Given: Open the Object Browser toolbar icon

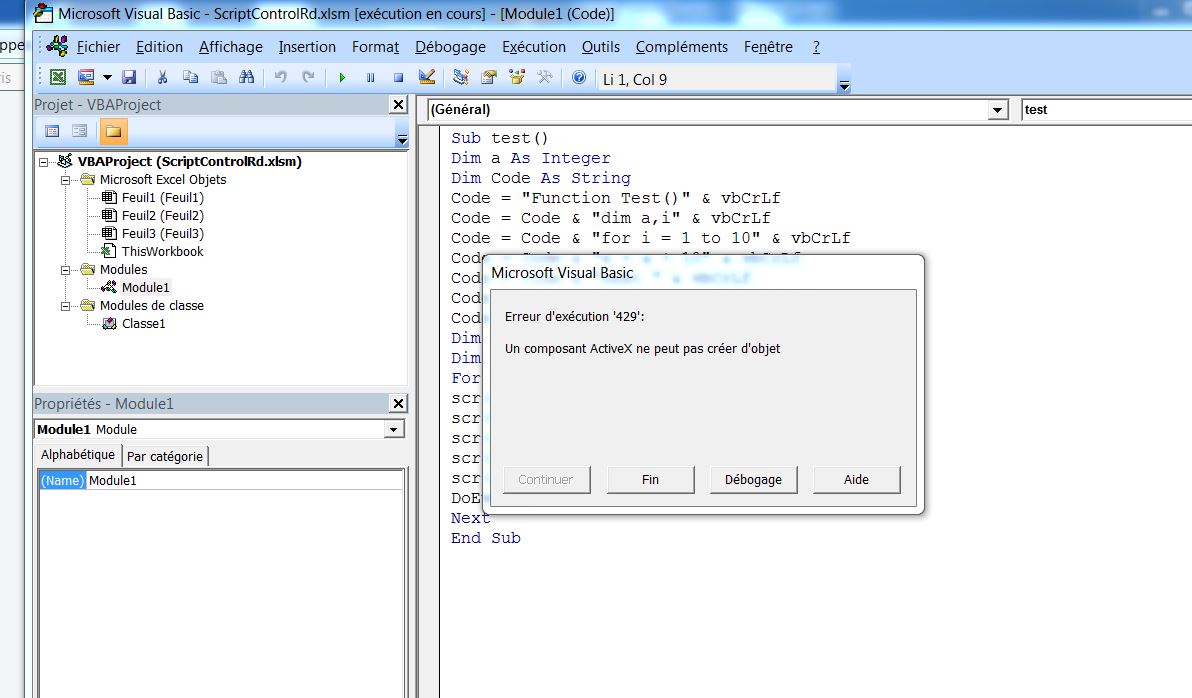Looking at the screenshot, I should point(517,77).
